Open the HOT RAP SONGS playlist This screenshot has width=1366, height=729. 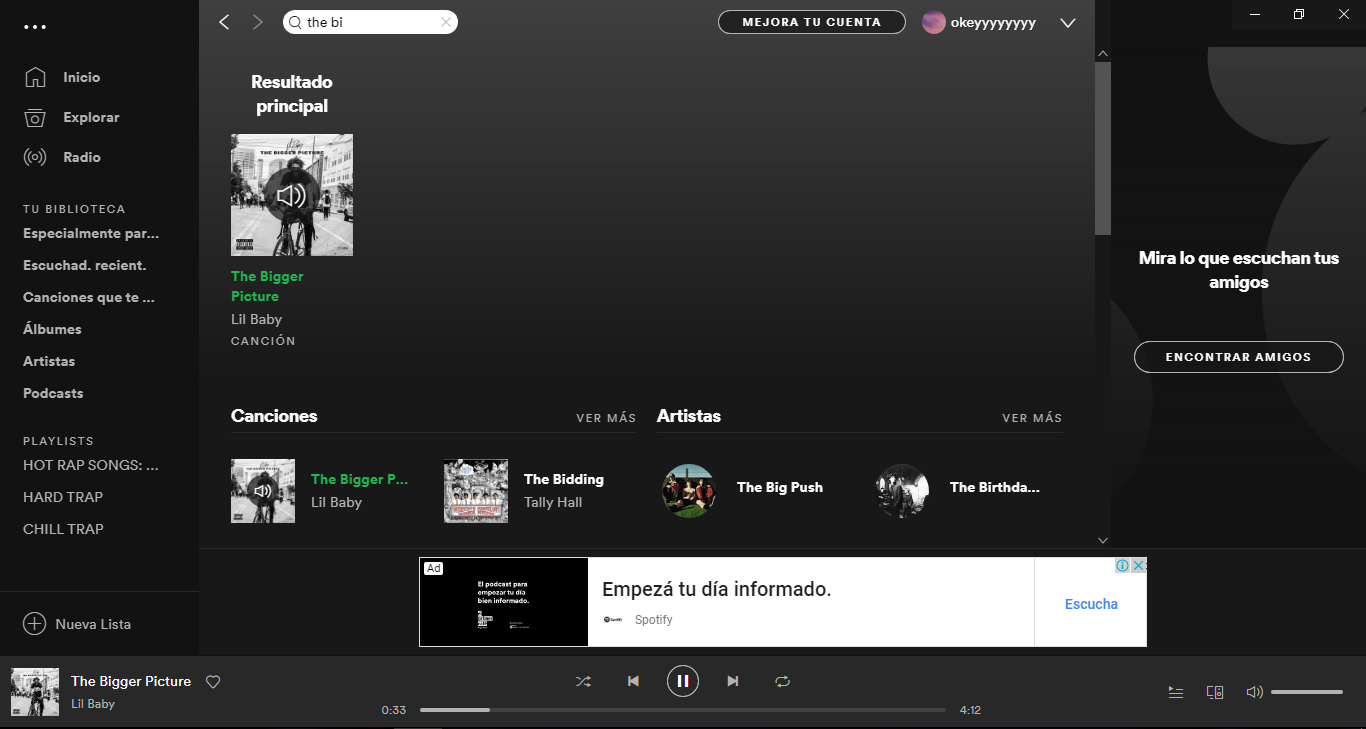click(x=91, y=465)
